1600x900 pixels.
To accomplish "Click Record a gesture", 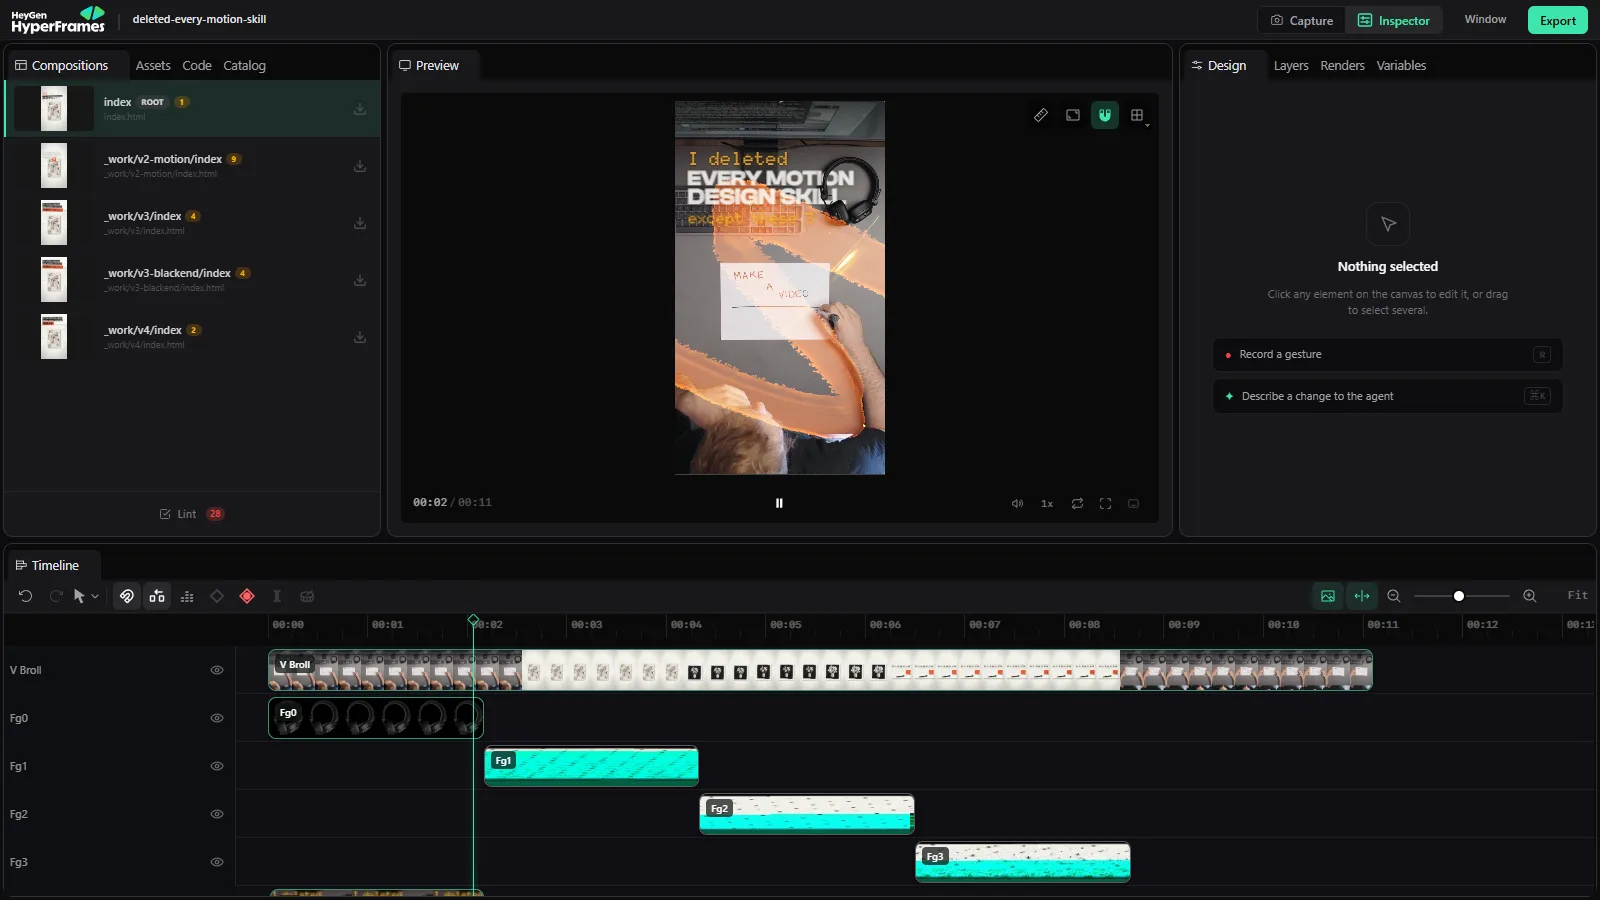I will pyautogui.click(x=1387, y=355).
